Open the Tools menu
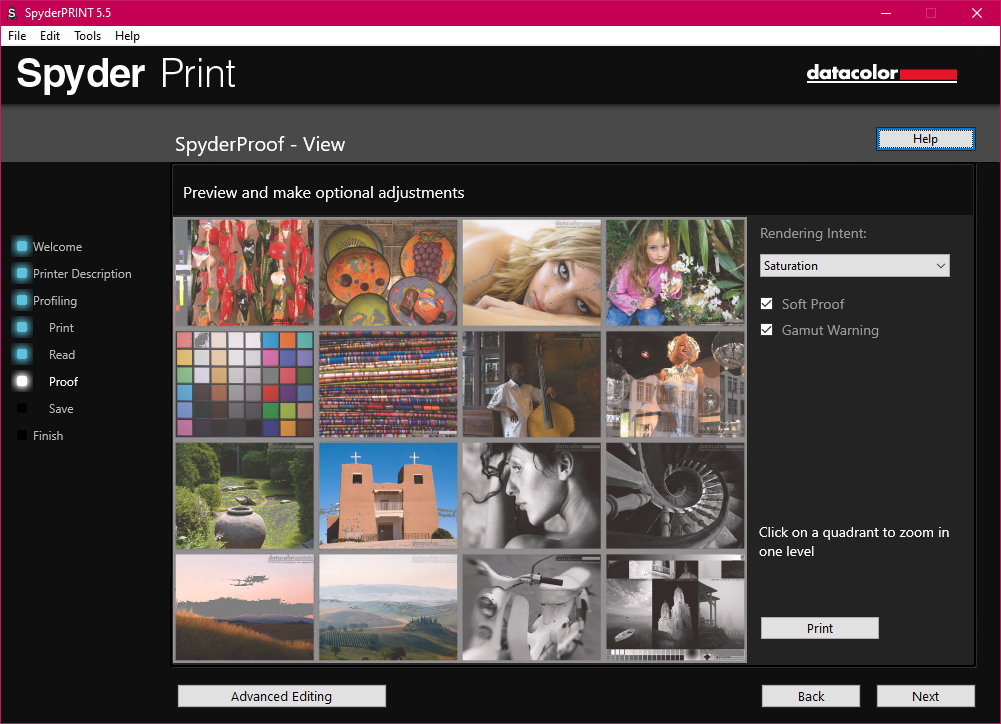Image resolution: width=1001 pixels, height=724 pixels. 87,36
